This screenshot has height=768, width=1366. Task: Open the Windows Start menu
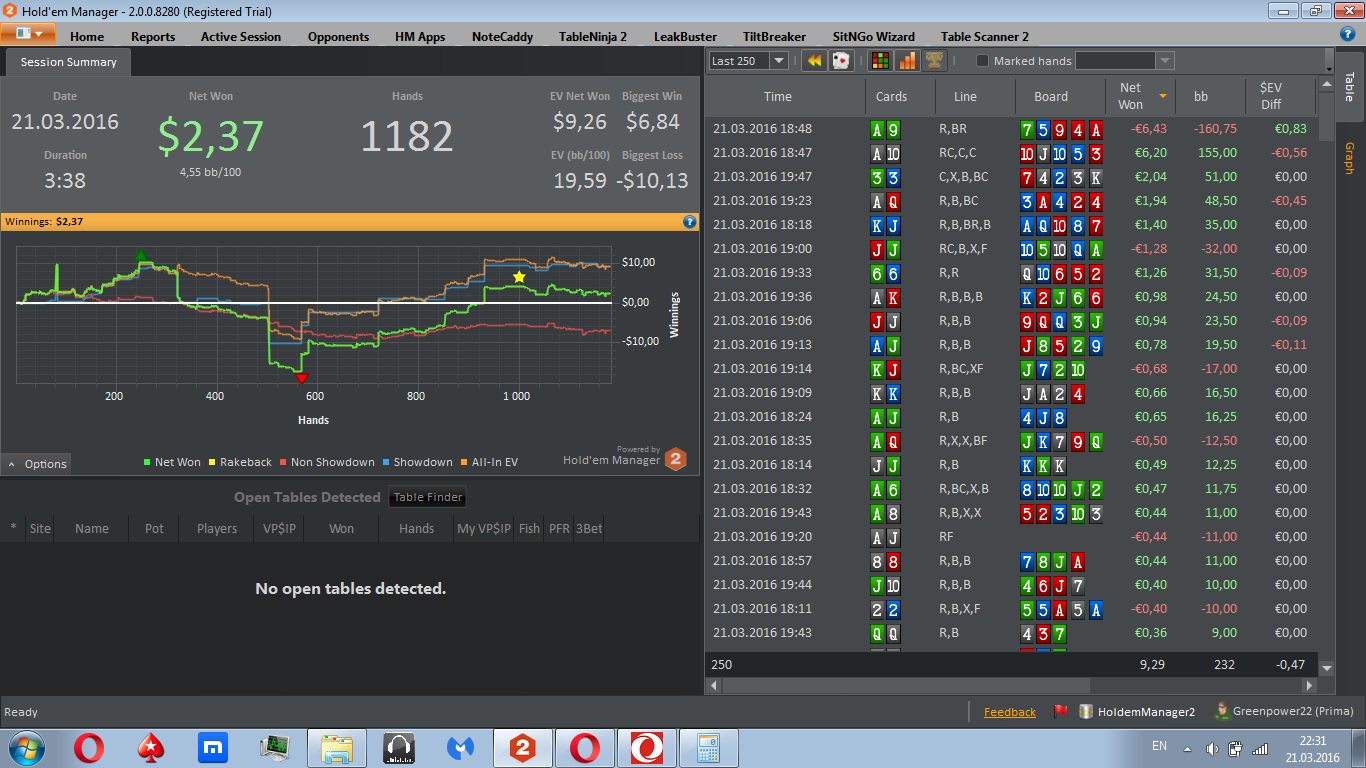point(25,747)
